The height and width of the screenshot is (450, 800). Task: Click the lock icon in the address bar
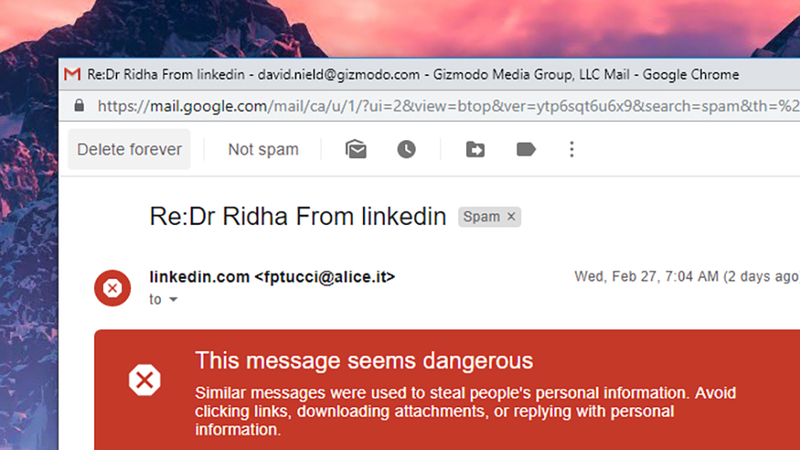coord(79,106)
